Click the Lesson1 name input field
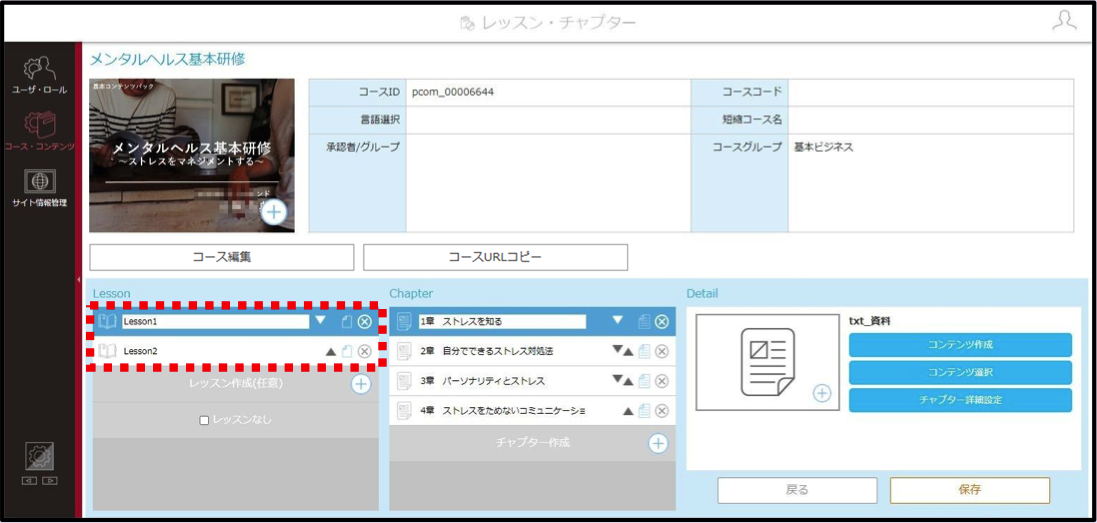The image size is (1097, 523). tap(215, 322)
